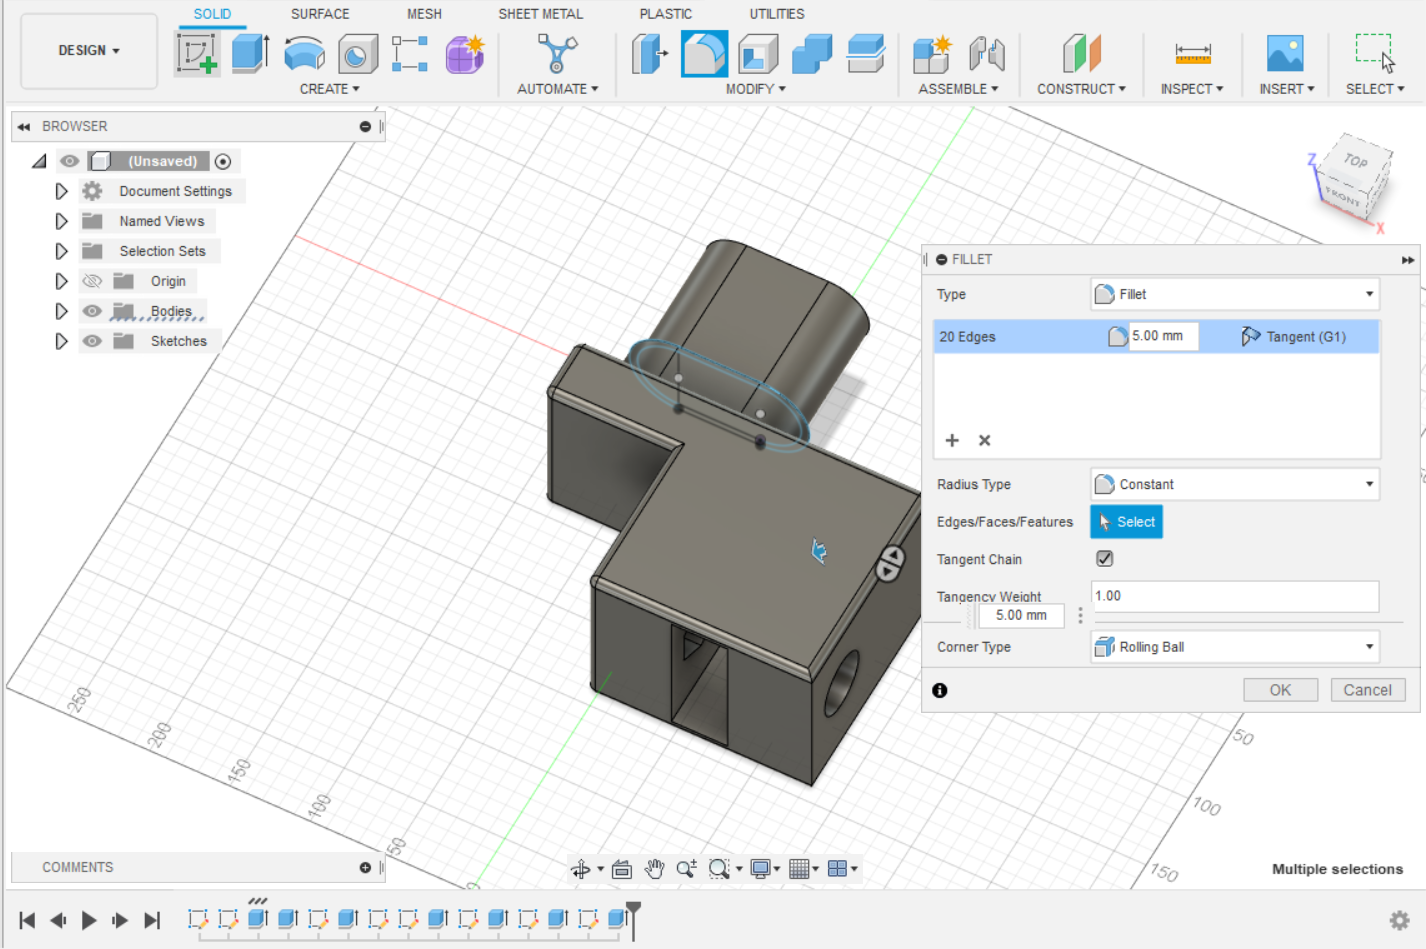Expand the Document Settings tree node
The height and width of the screenshot is (949, 1426).
(x=61, y=191)
